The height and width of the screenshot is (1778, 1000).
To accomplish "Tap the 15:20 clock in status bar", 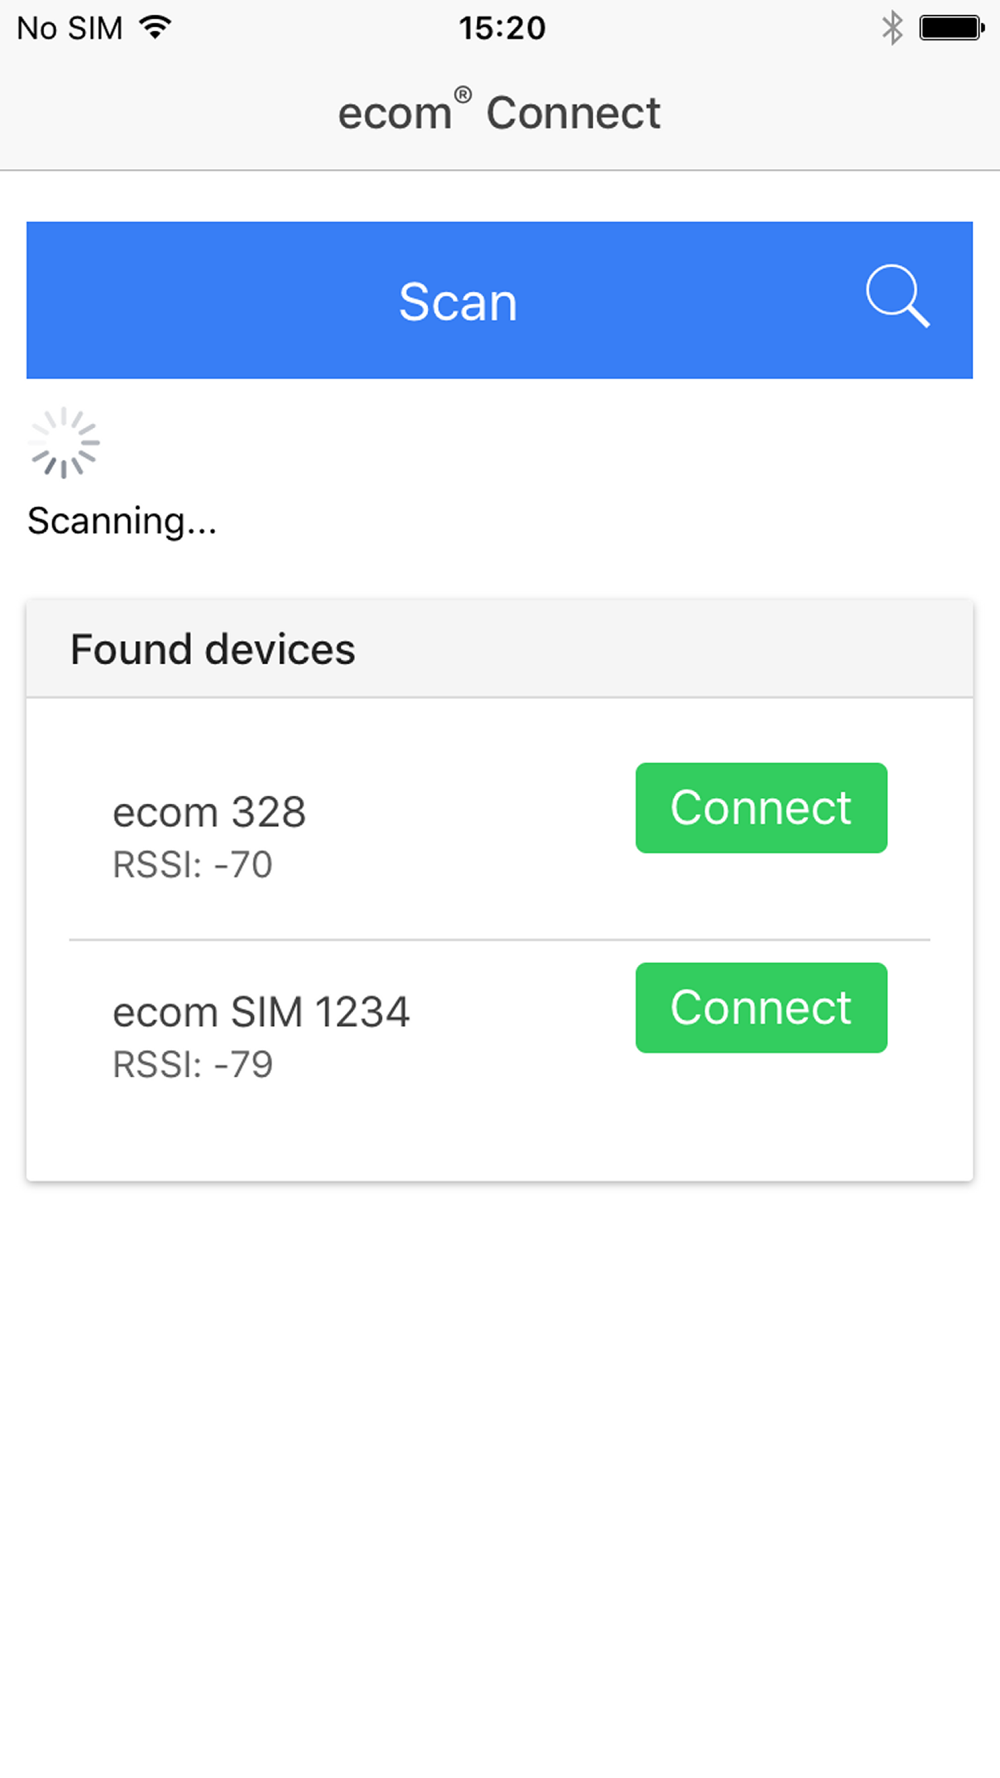I will [x=502, y=28].
